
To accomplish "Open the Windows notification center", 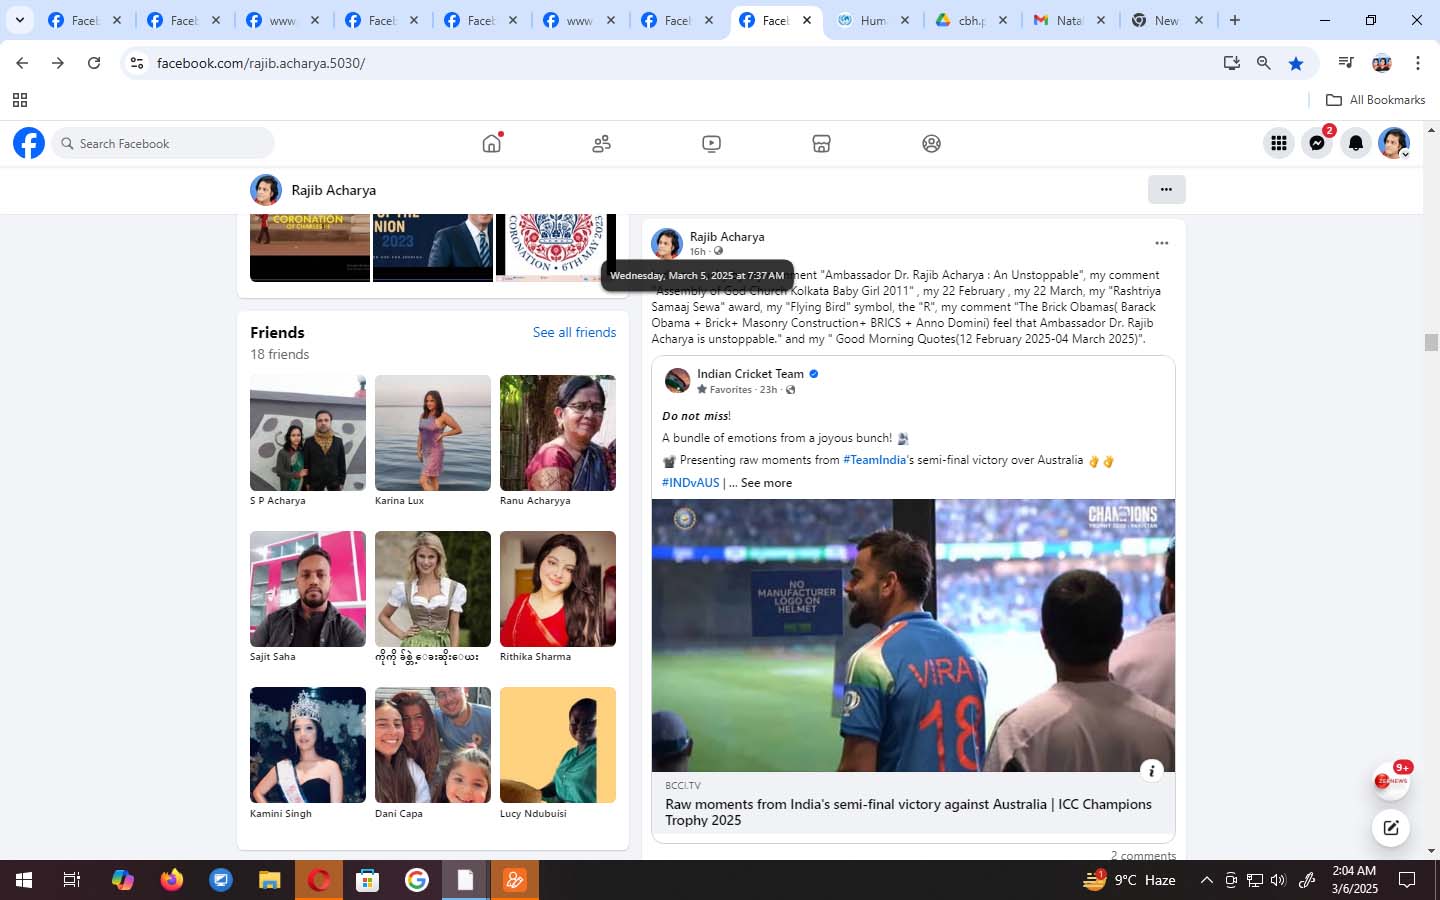I will click(1407, 880).
